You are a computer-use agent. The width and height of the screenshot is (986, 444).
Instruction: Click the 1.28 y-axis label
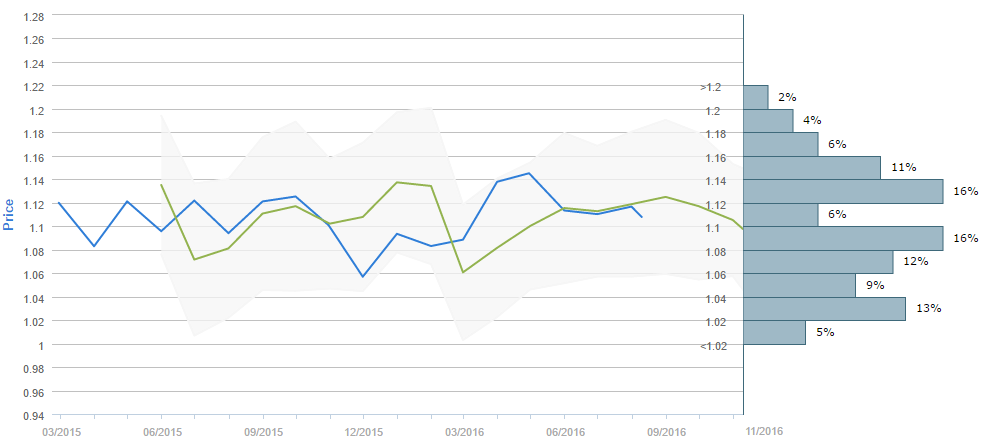pyautogui.click(x=32, y=17)
